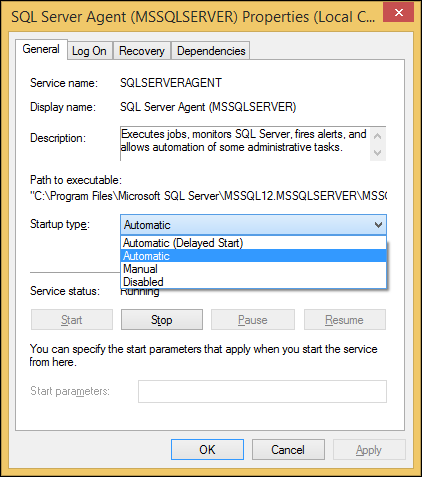Select the highlighted Automatic startup option

tap(253, 256)
